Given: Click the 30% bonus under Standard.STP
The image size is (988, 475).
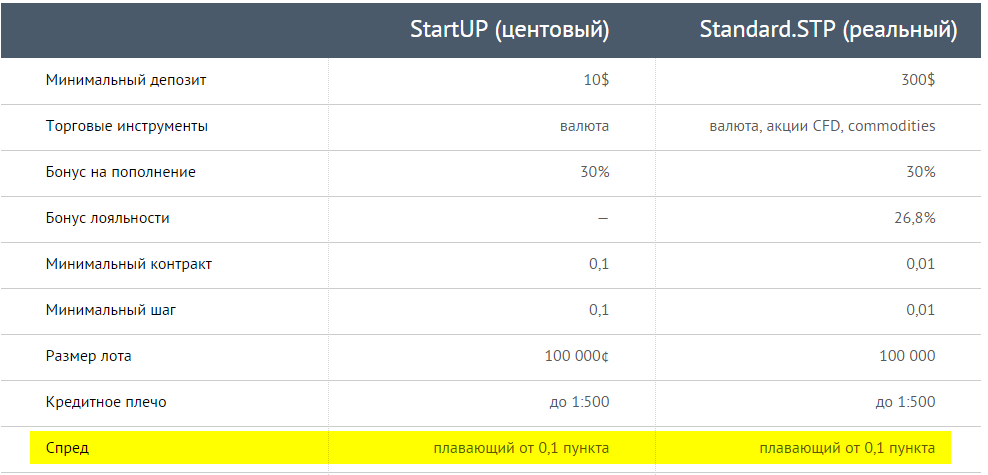Looking at the screenshot, I should coord(922,172).
